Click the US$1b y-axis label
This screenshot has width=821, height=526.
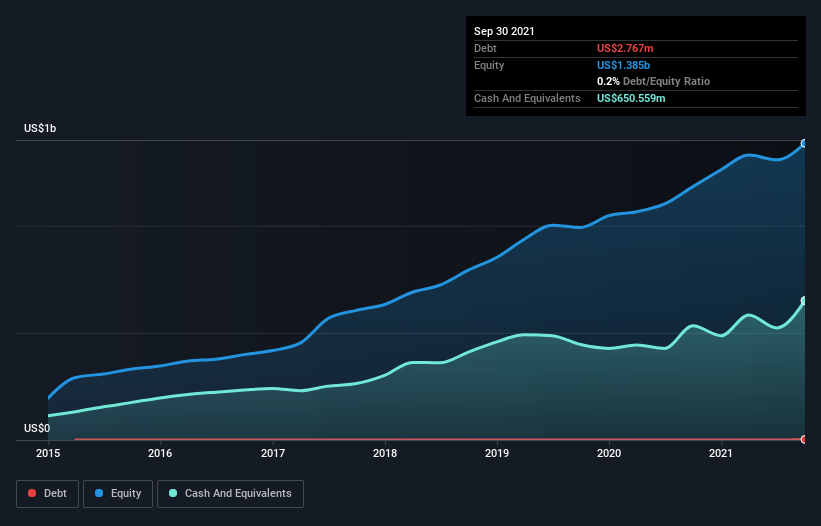click(40, 128)
